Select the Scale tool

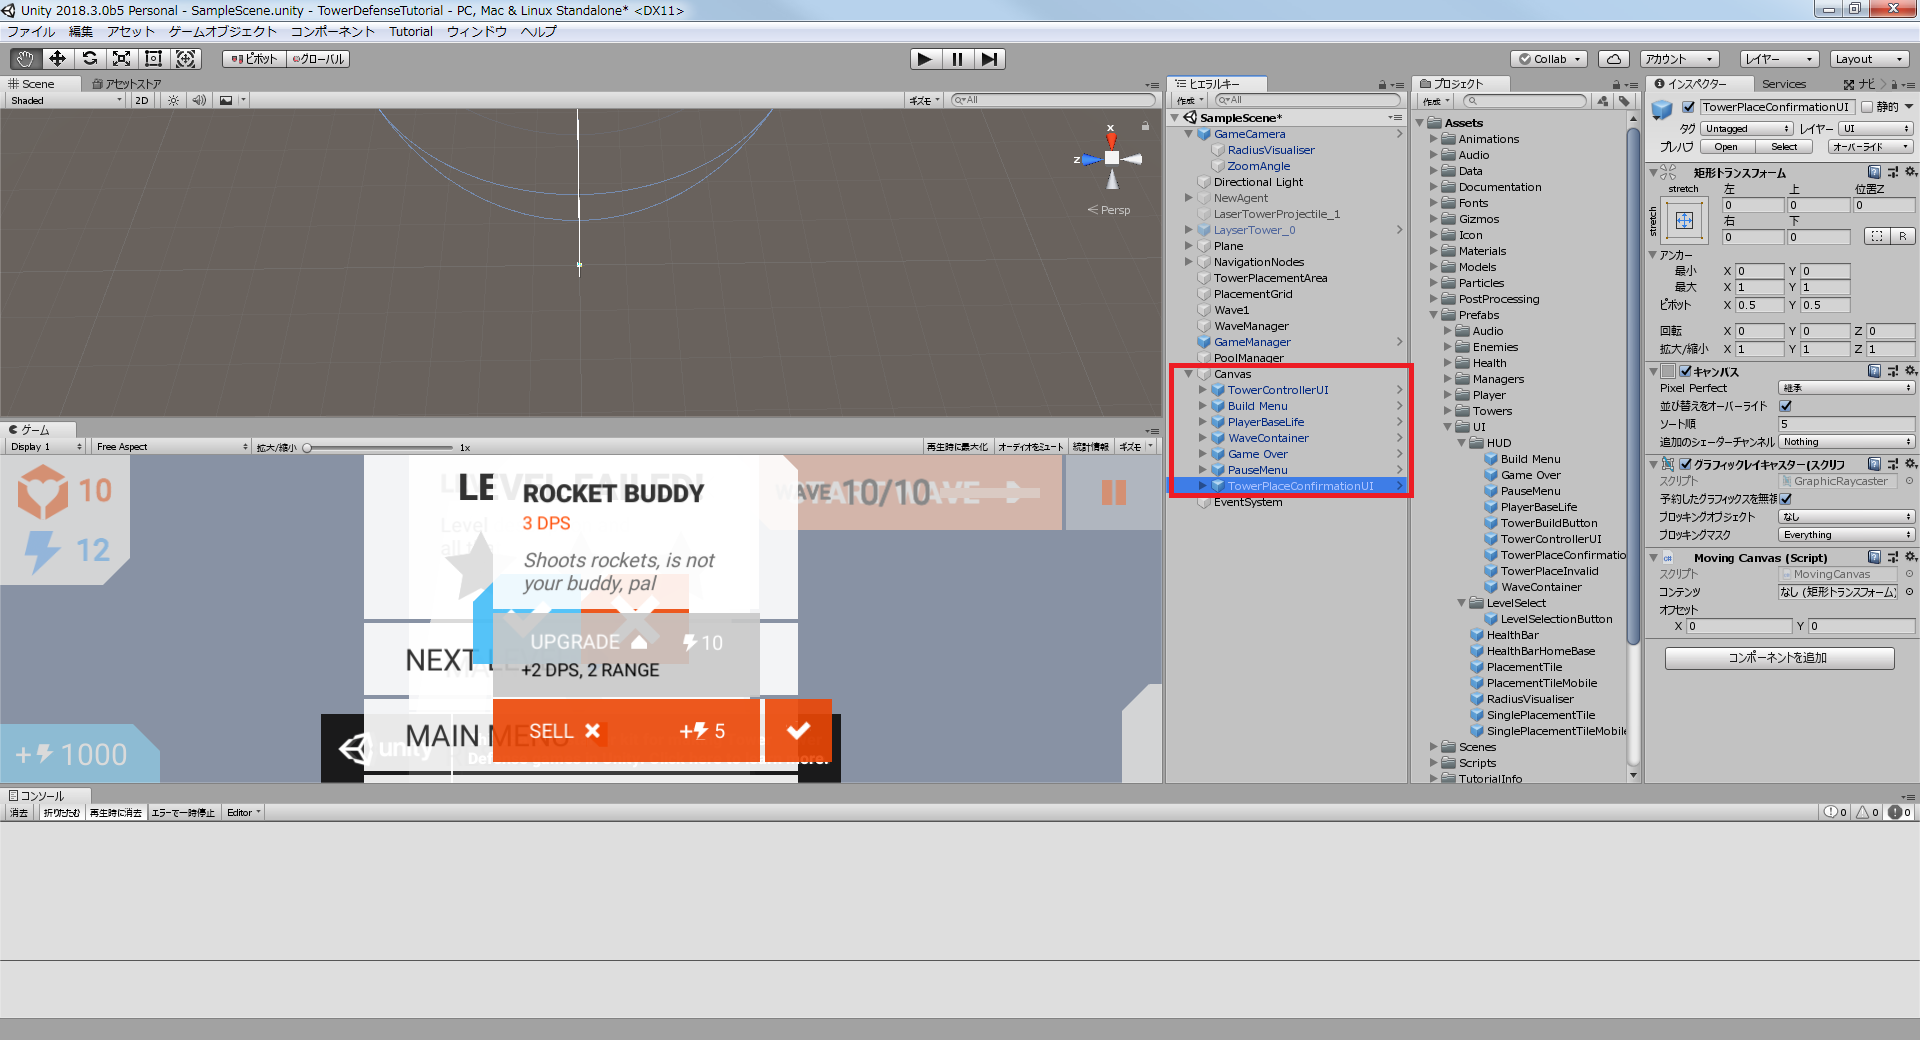click(121, 59)
